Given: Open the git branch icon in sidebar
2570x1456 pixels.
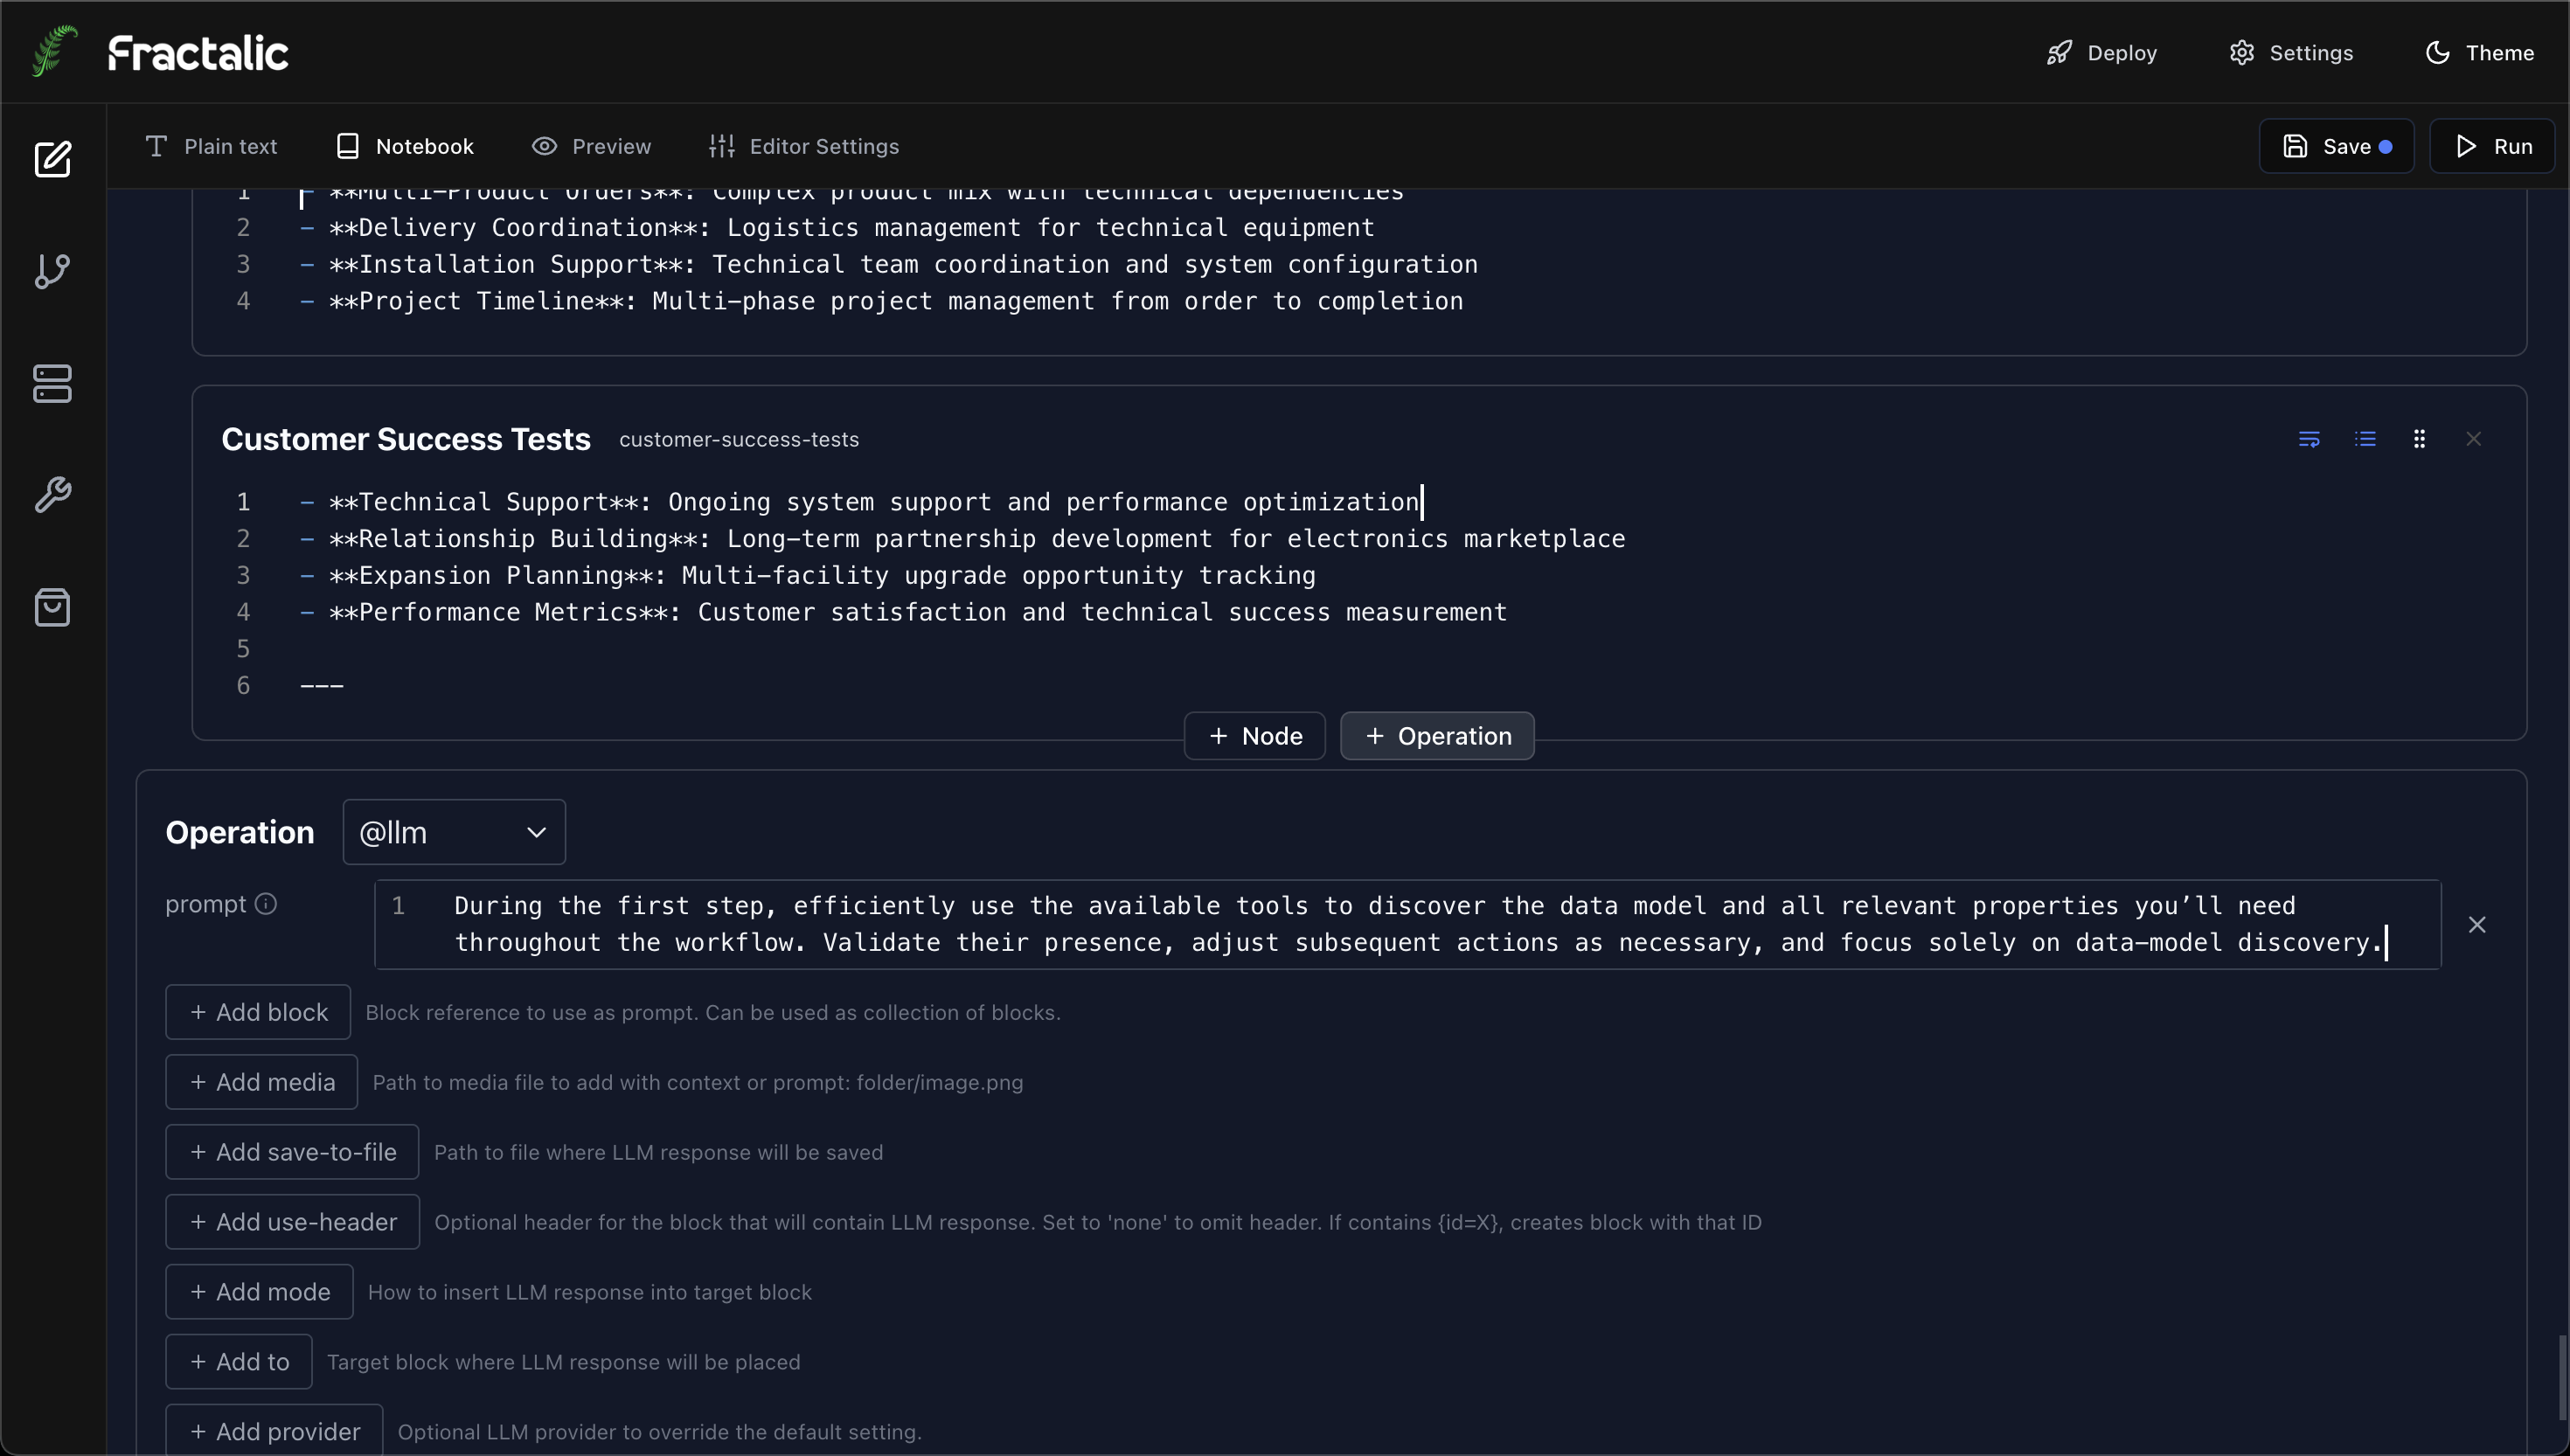Looking at the screenshot, I should [53, 271].
